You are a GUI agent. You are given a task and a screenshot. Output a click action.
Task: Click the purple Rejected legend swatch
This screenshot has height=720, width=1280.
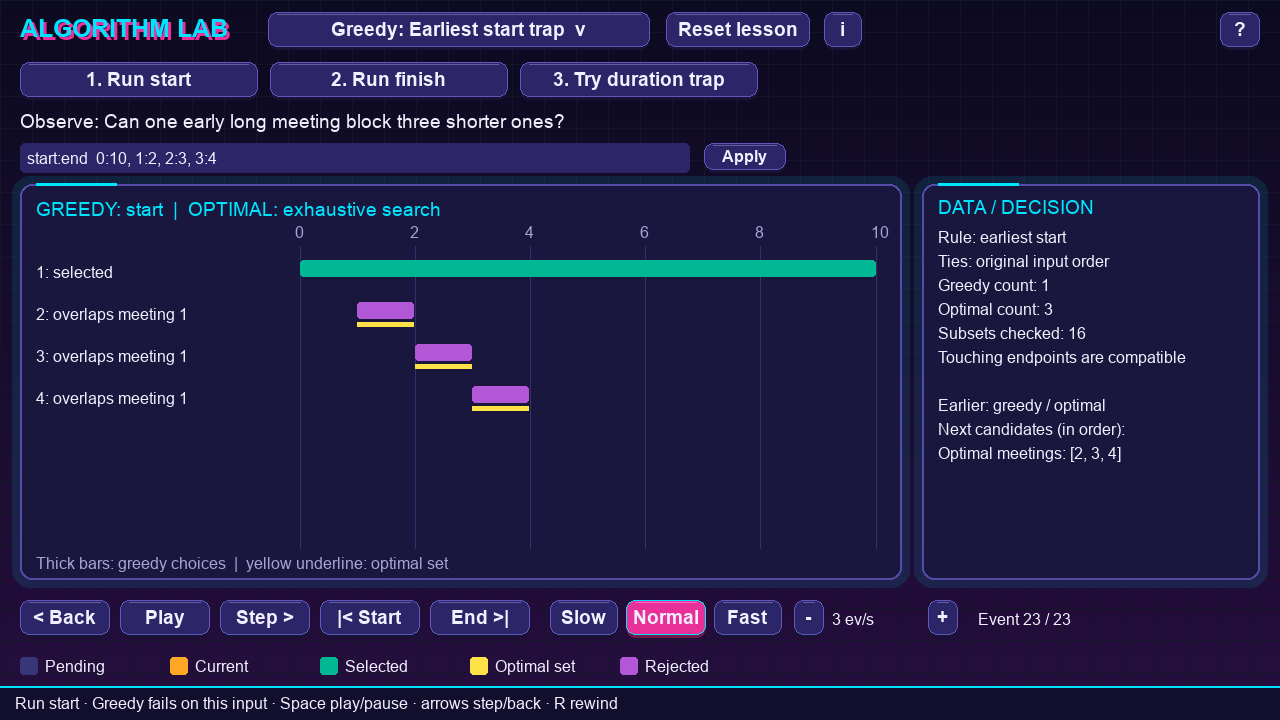click(629, 666)
